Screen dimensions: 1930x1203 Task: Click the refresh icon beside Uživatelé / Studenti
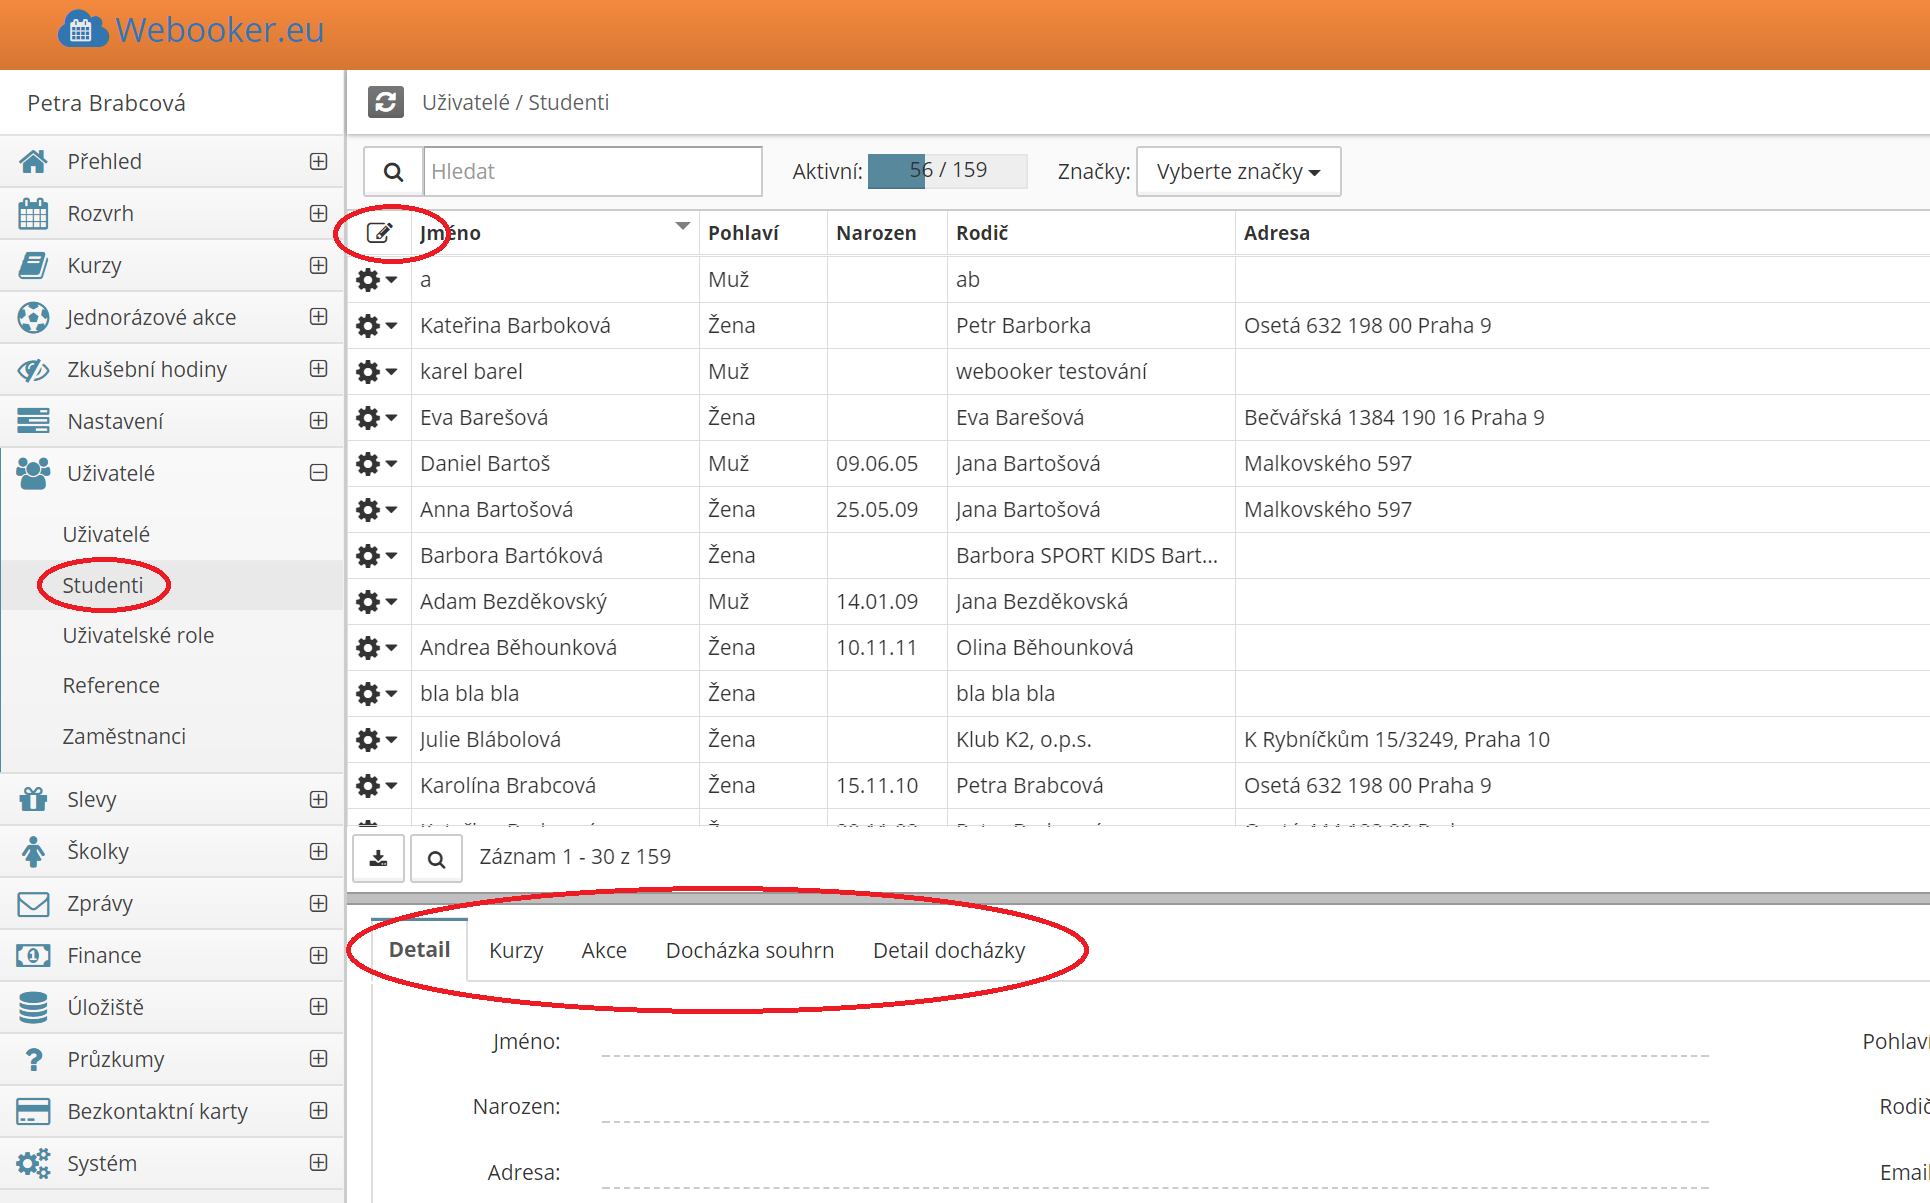[385, 102]
